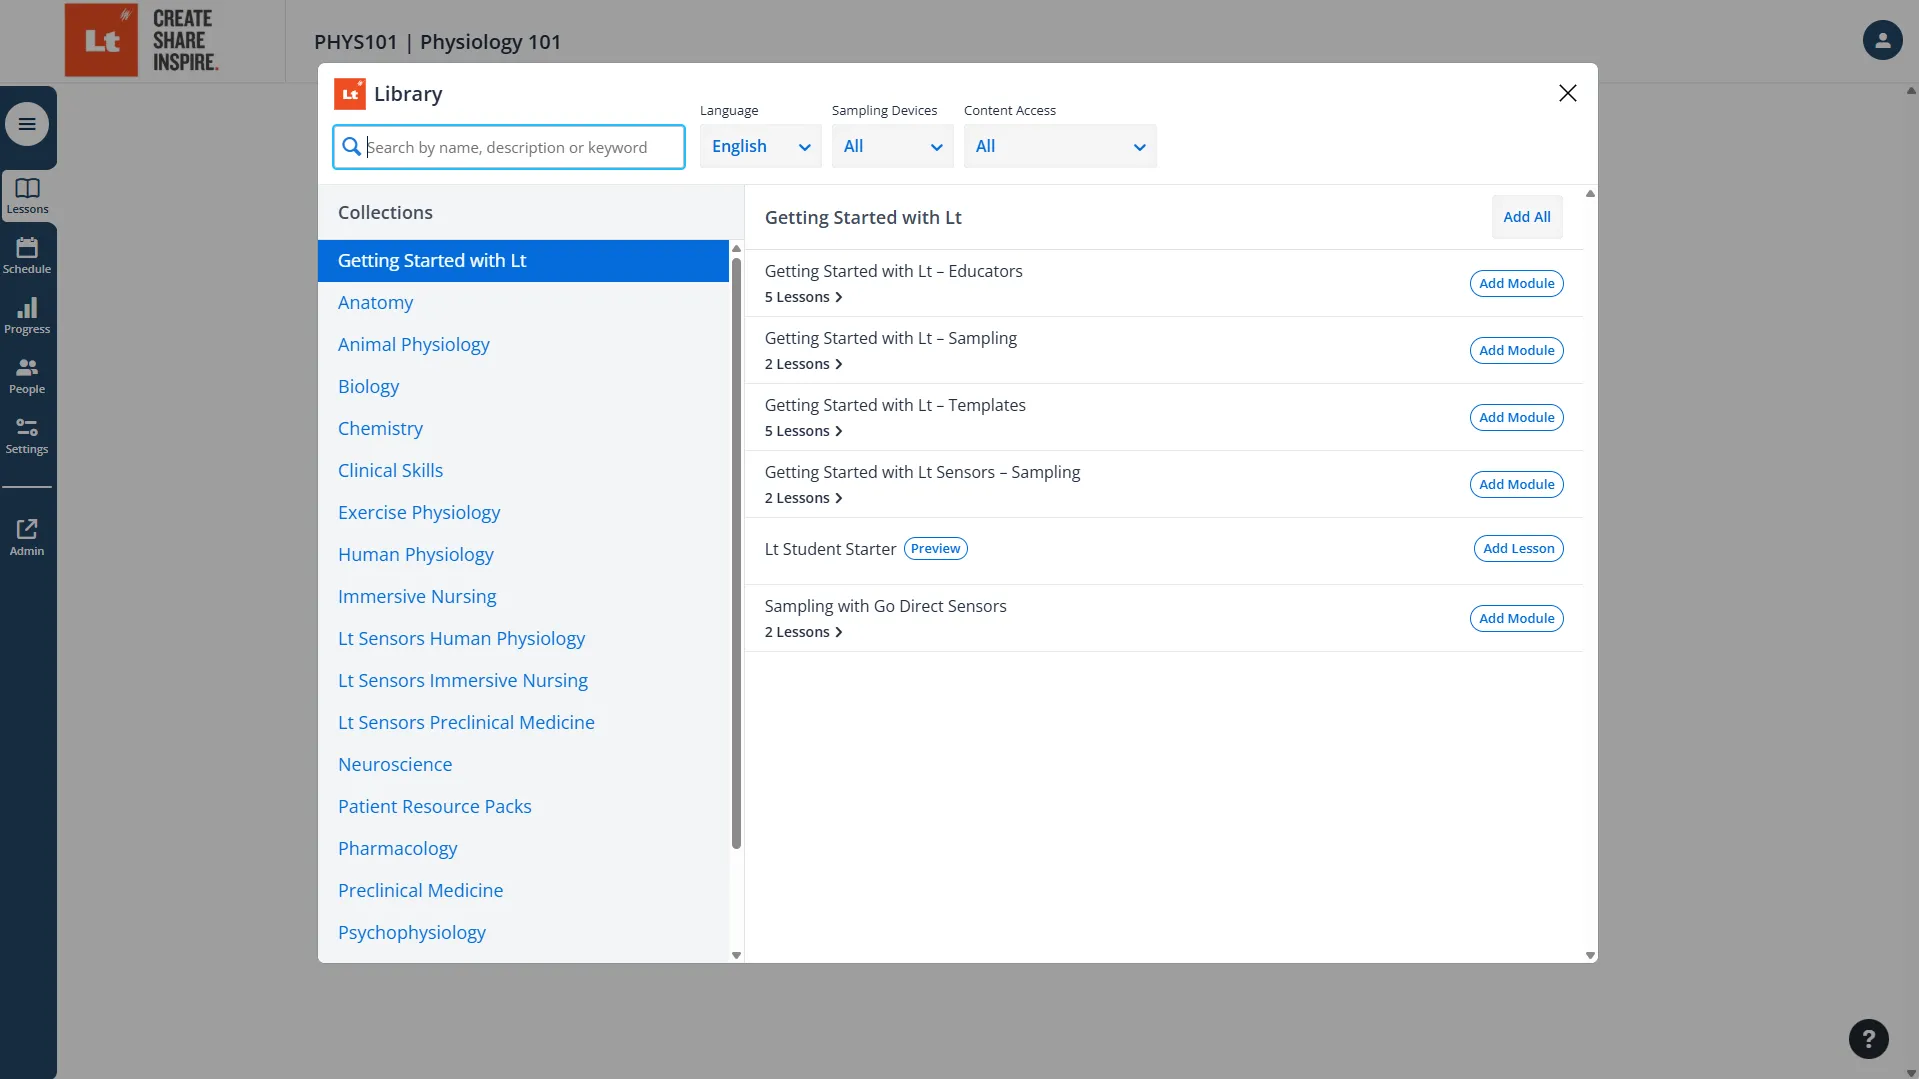Image resolution: width=1919 pixels, height=1079 pixels.
Task: Open the Content Access dropdown
Action: (1060, 146)
